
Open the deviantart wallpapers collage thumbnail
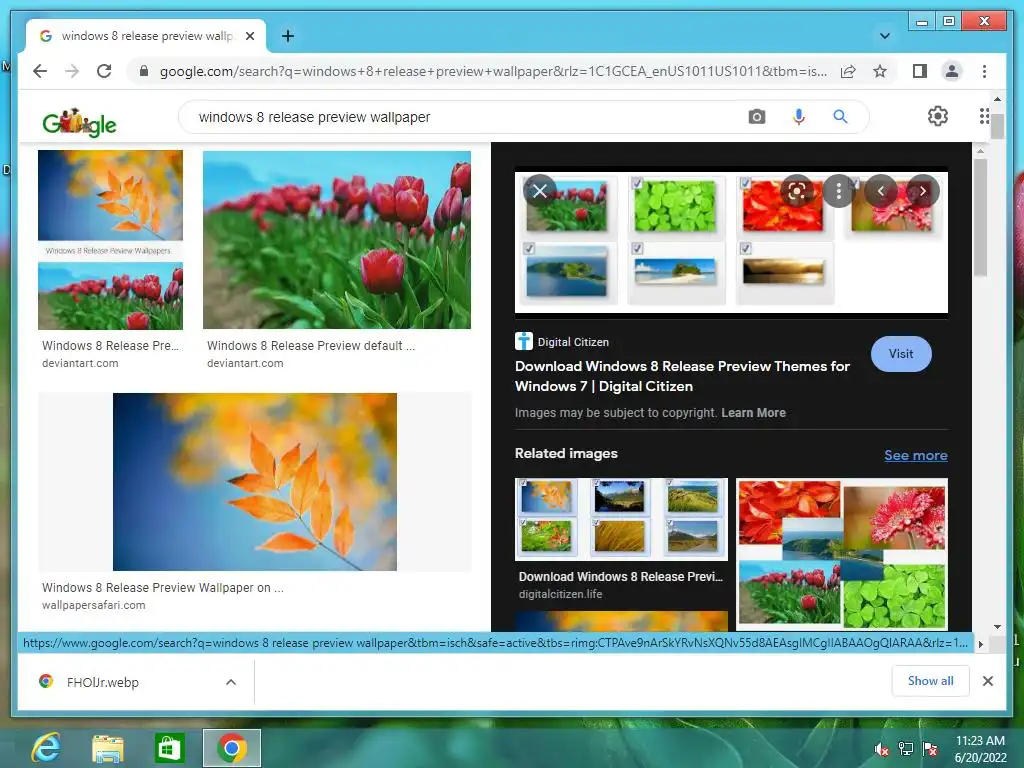click(110, 240)
